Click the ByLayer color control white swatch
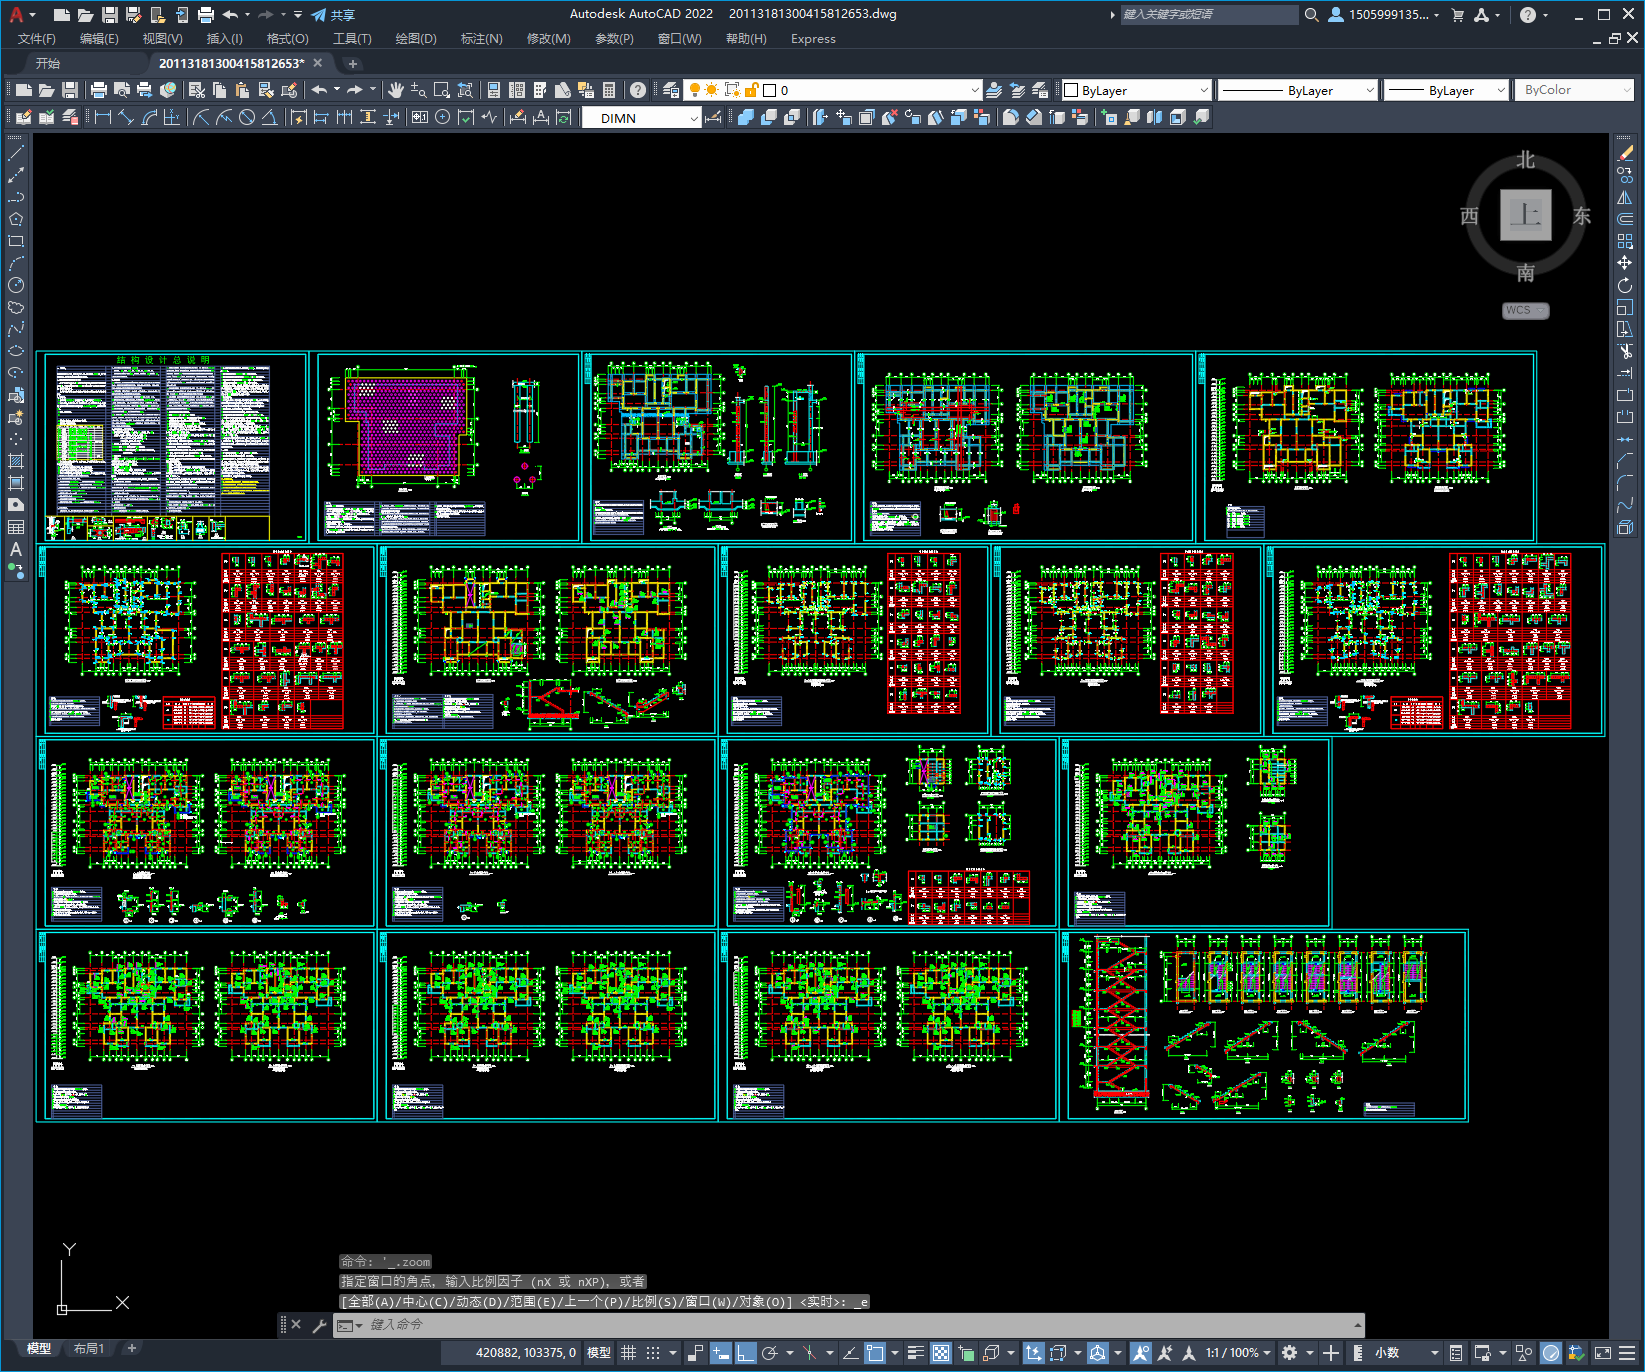1645x1372 pixels. click(x=1071, y=90)
